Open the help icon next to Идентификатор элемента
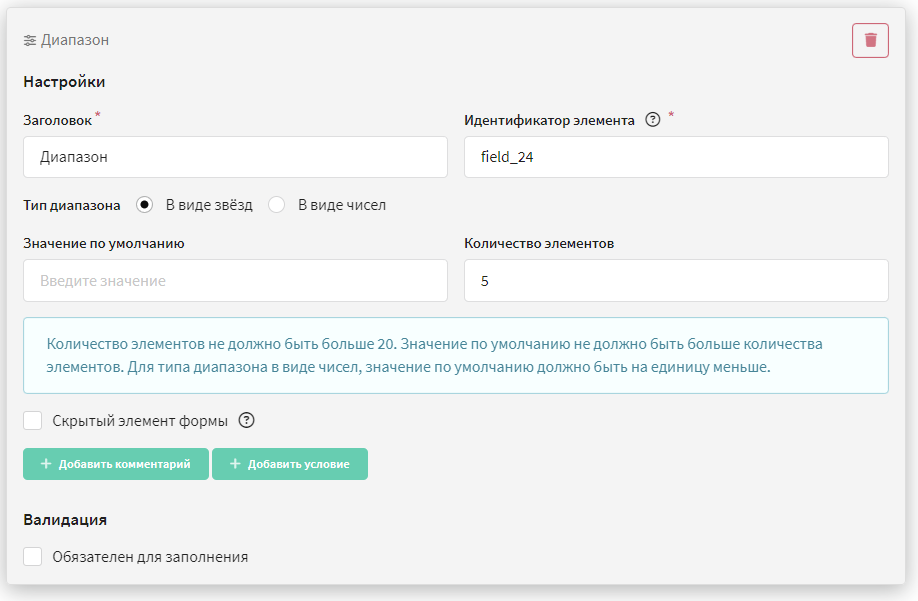918x601 pixels. [x=652, y=119]
